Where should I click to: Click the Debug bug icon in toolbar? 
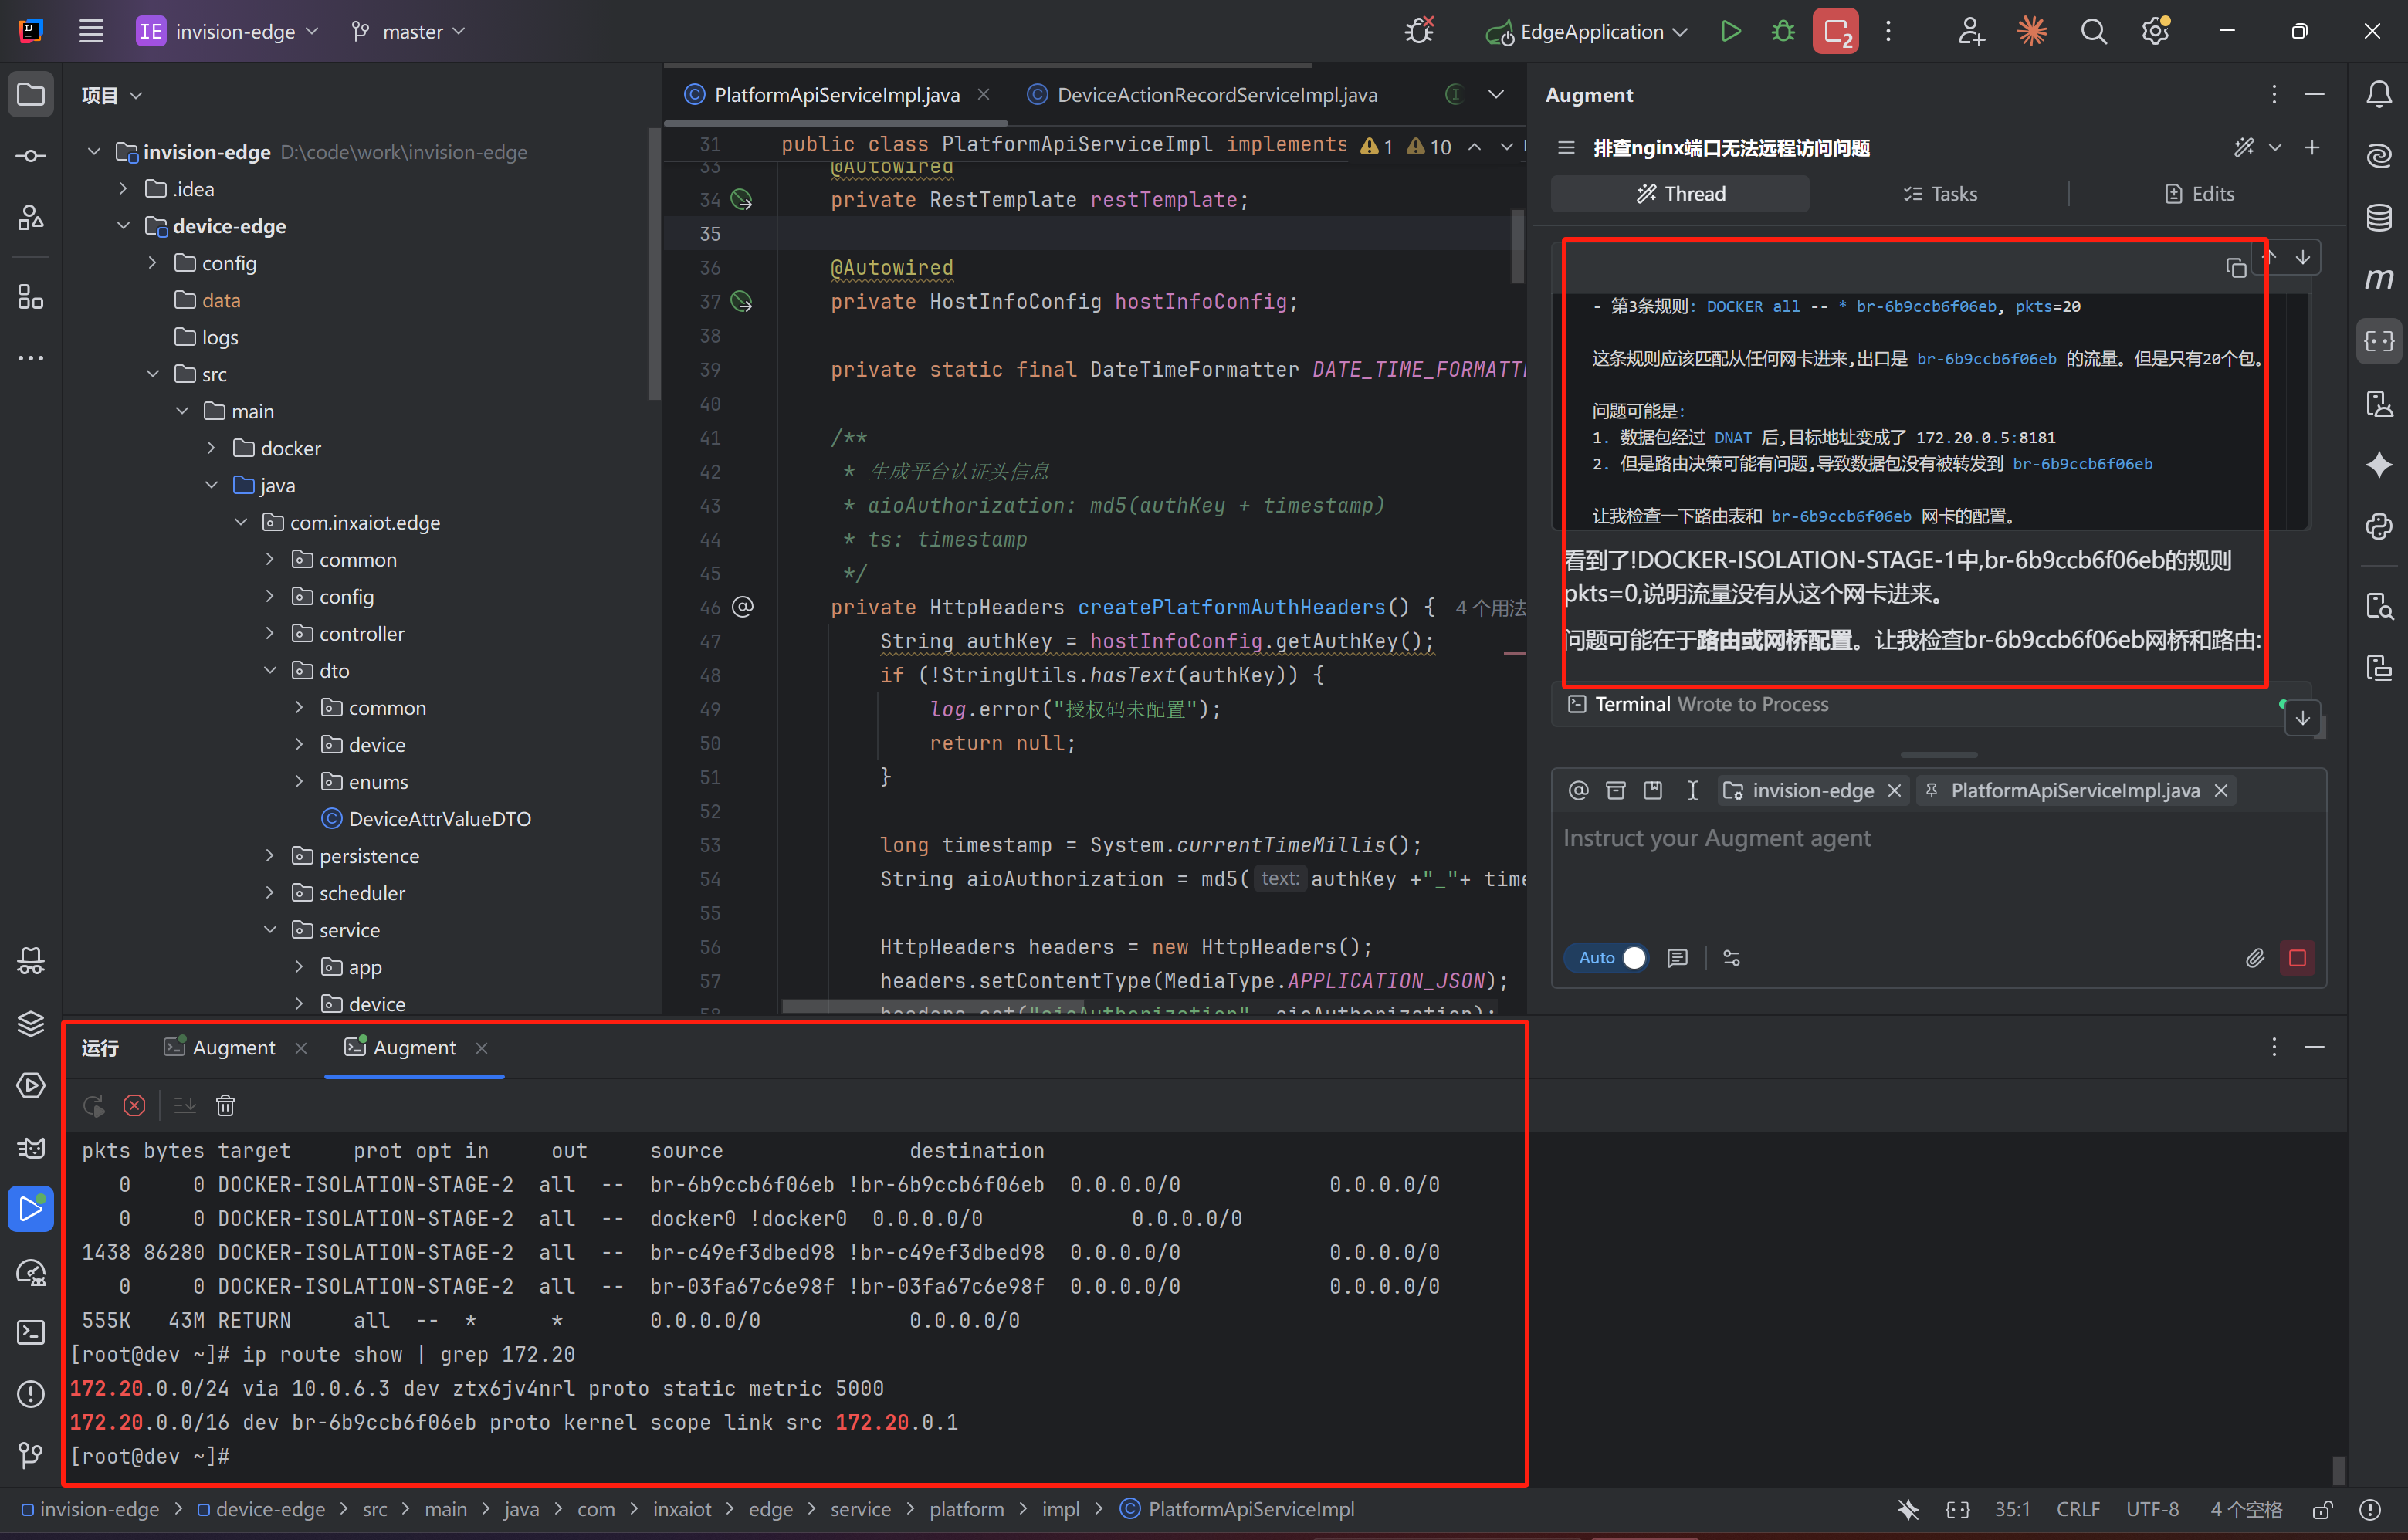click(x=1782, y=31)
